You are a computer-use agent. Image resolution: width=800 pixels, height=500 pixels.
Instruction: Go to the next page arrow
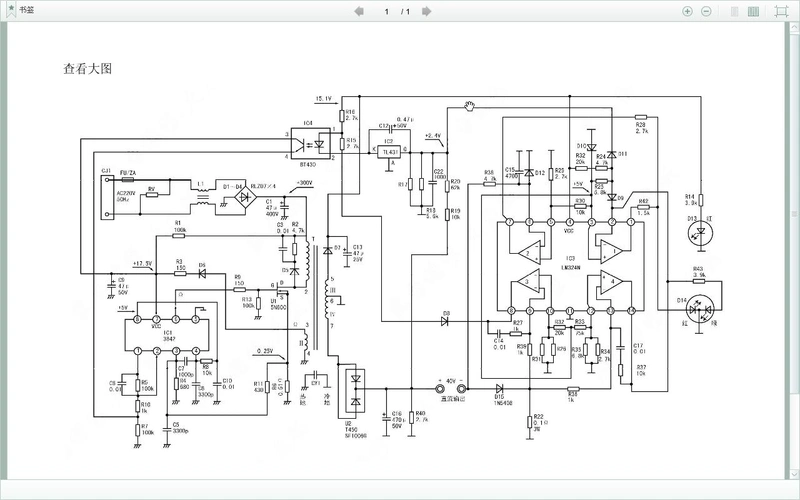[426, 11]
